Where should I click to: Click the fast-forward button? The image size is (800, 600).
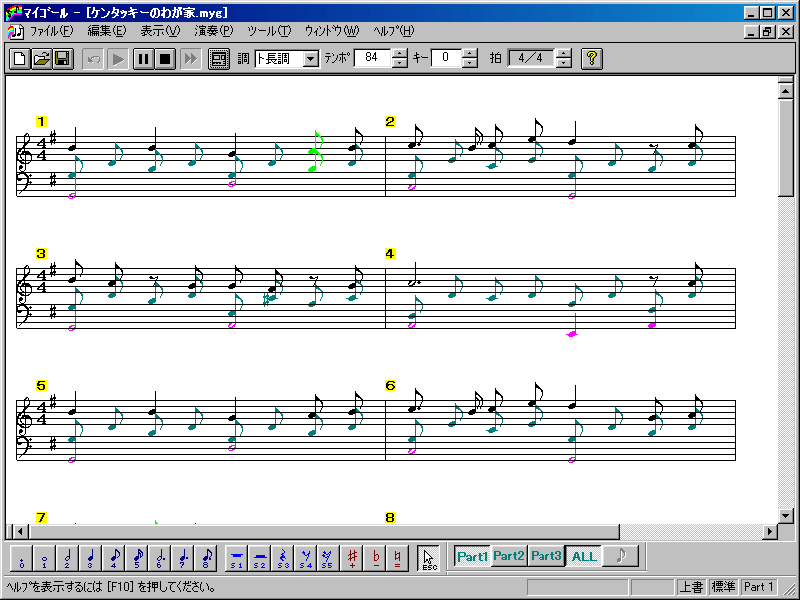point(190,59)
